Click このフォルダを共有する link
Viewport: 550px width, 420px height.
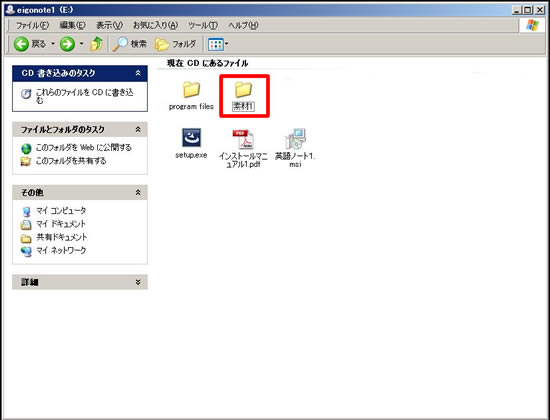[71, 161]
